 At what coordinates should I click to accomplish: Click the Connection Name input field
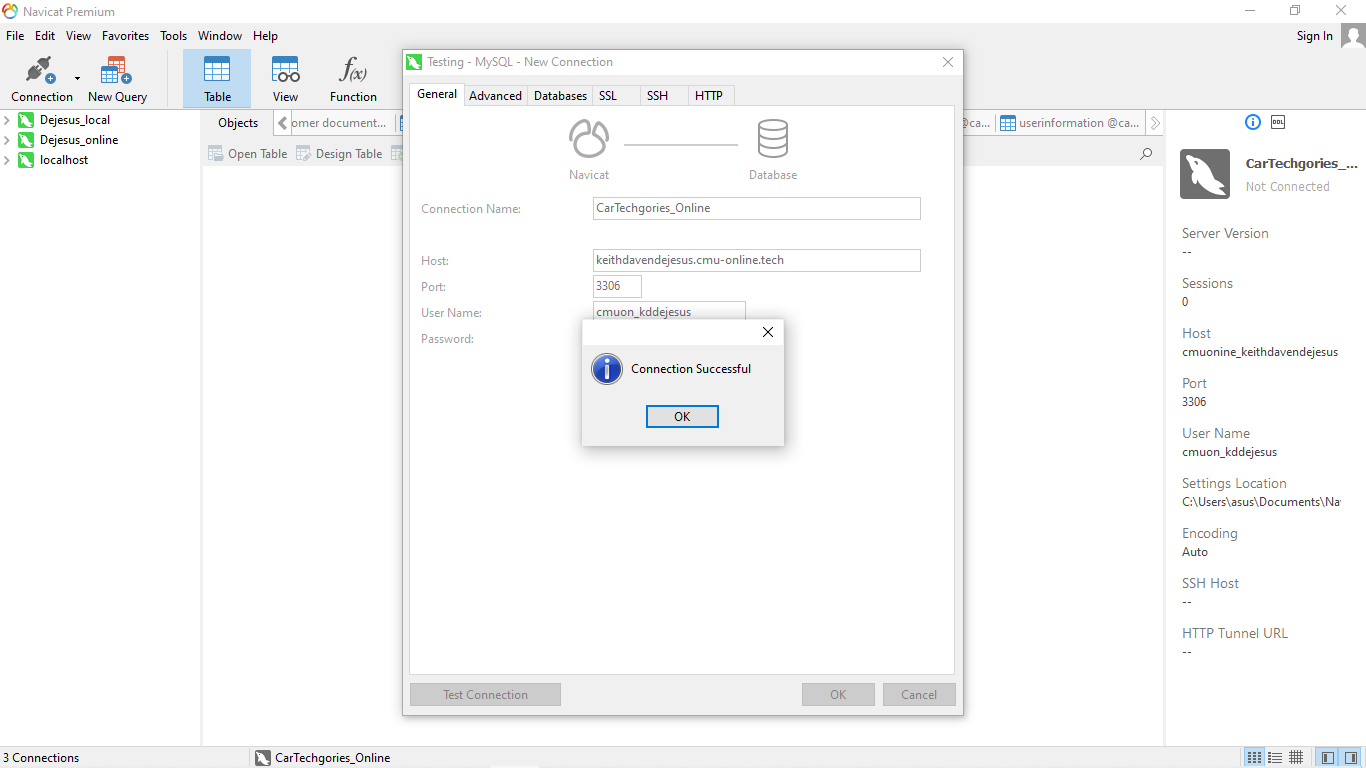(x=756, y=208)
